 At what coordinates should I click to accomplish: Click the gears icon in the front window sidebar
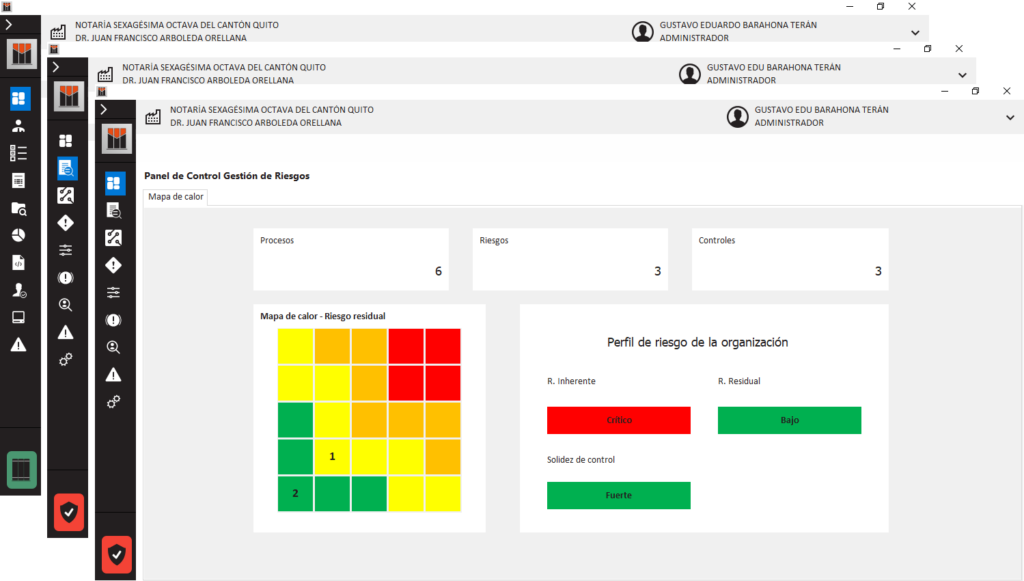click(114, 401)
